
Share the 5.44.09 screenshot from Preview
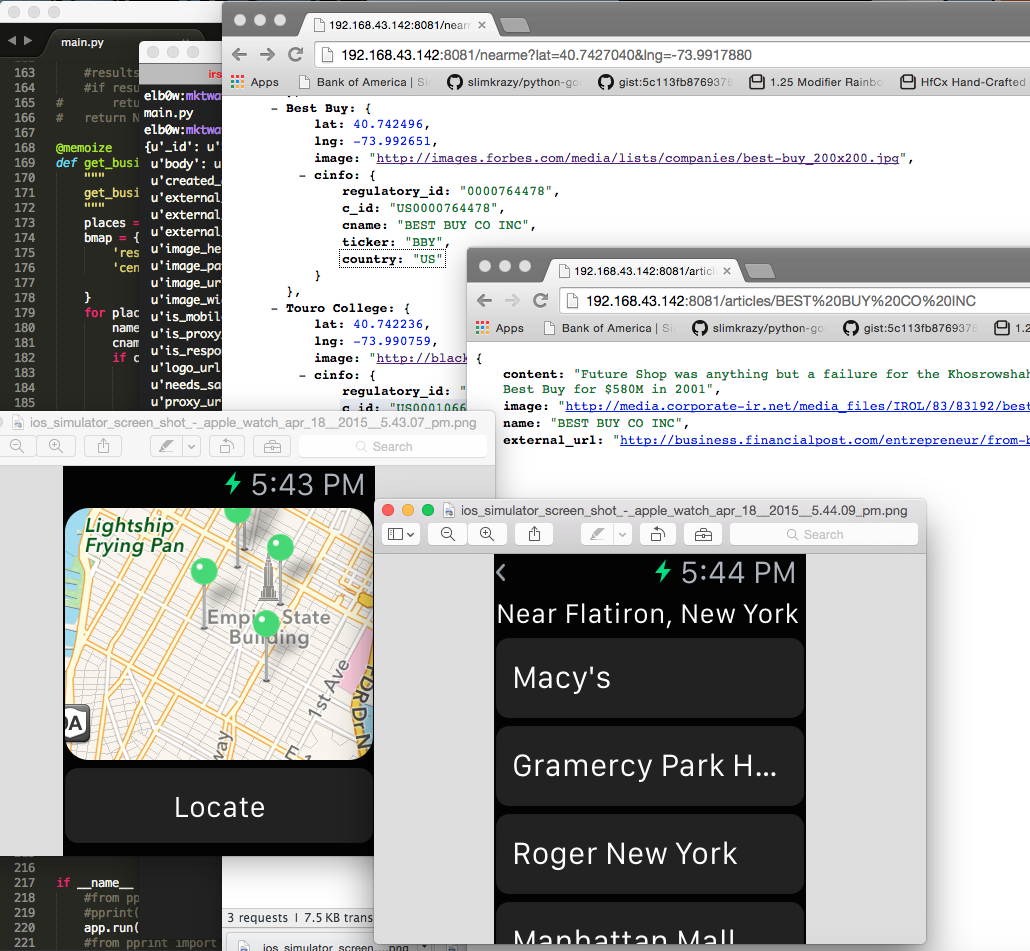535,535
